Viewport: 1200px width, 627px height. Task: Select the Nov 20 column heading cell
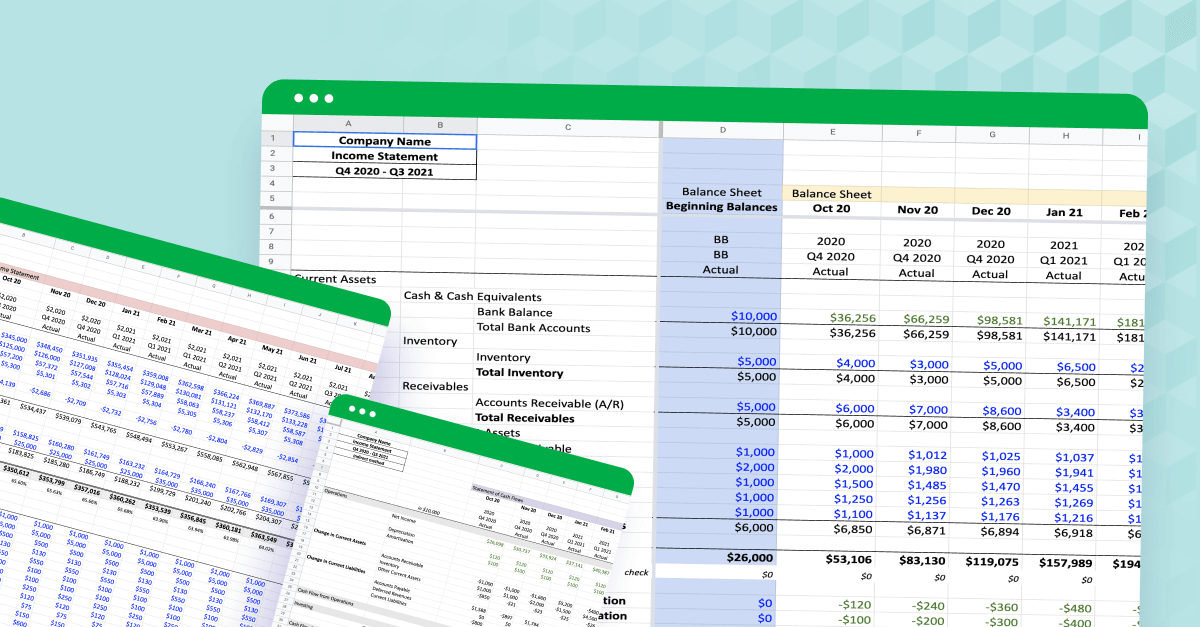(916, 211)
